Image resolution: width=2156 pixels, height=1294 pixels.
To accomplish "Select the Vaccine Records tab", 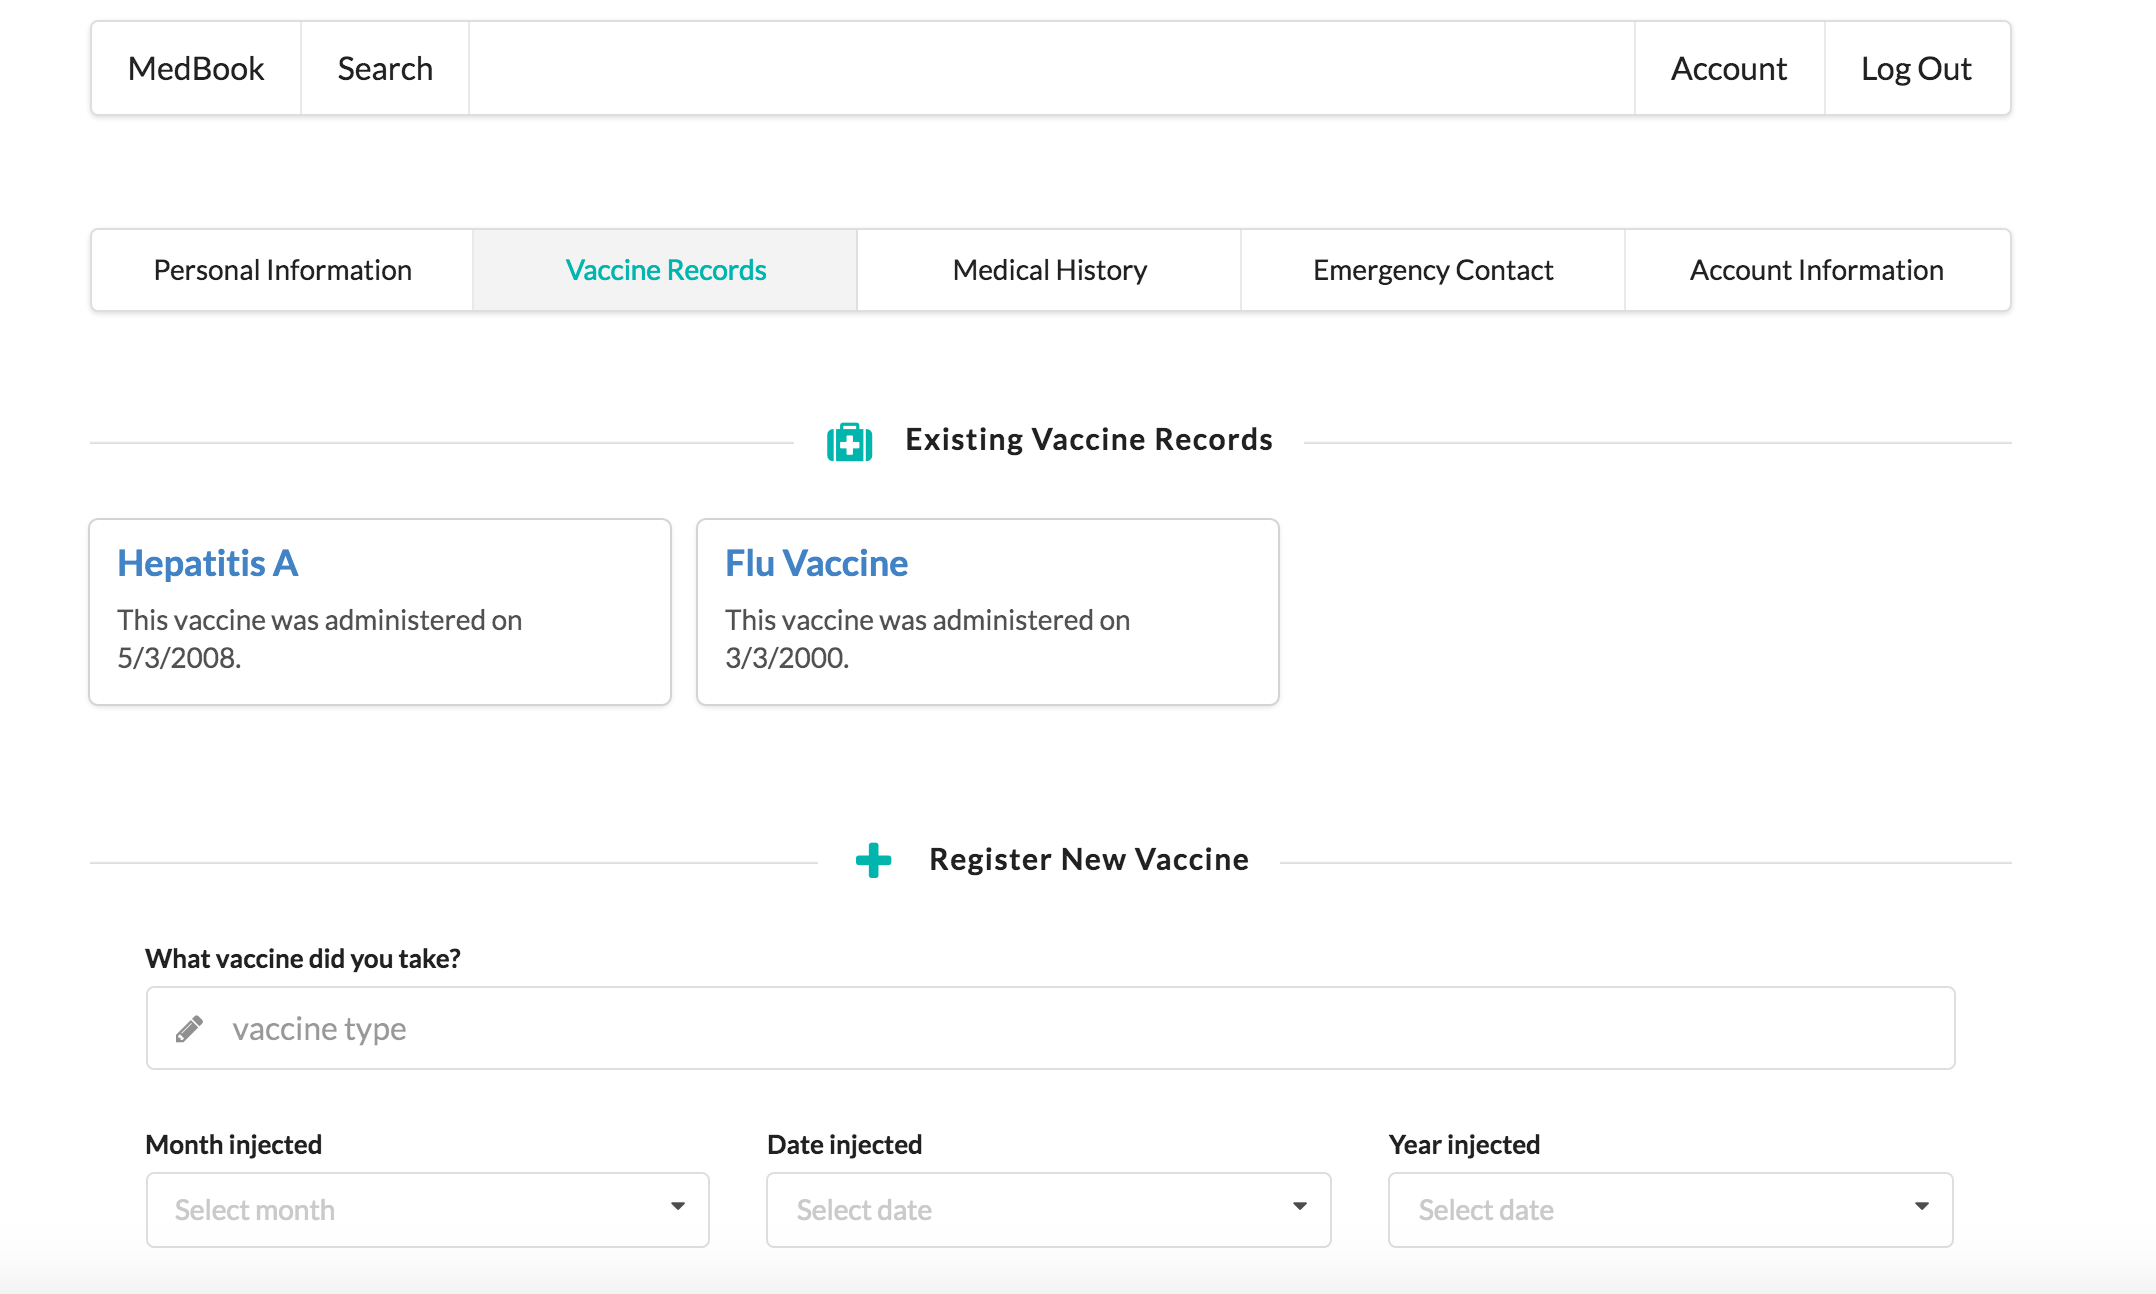I will point(665,270).
